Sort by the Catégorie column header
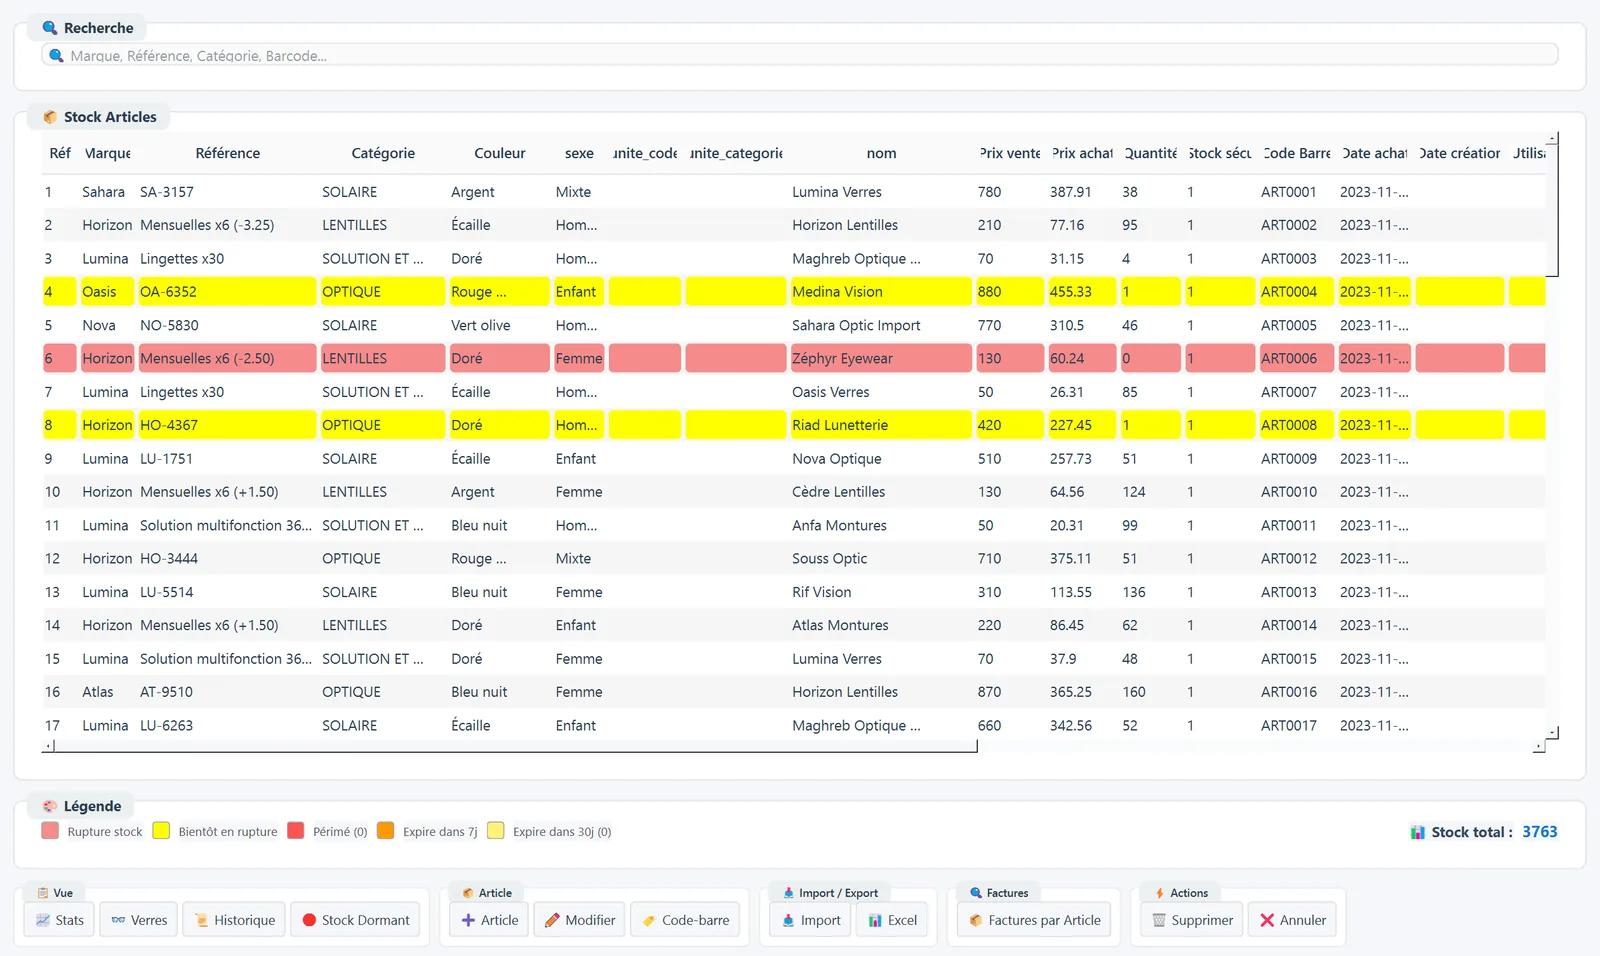The image size is (1600, 956). (383, 153)
